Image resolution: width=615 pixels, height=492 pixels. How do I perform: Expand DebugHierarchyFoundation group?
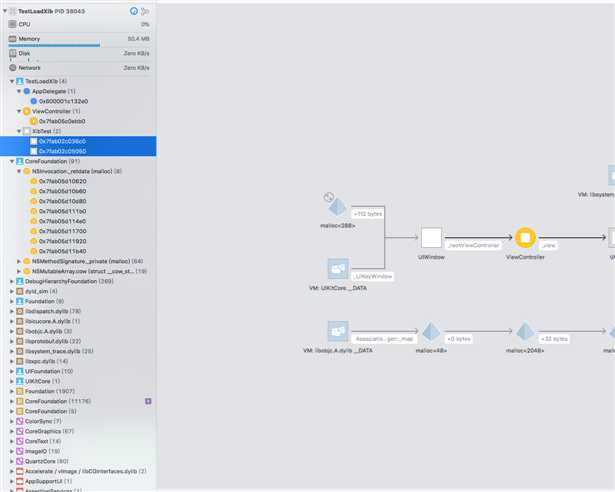tap(12, 281)
